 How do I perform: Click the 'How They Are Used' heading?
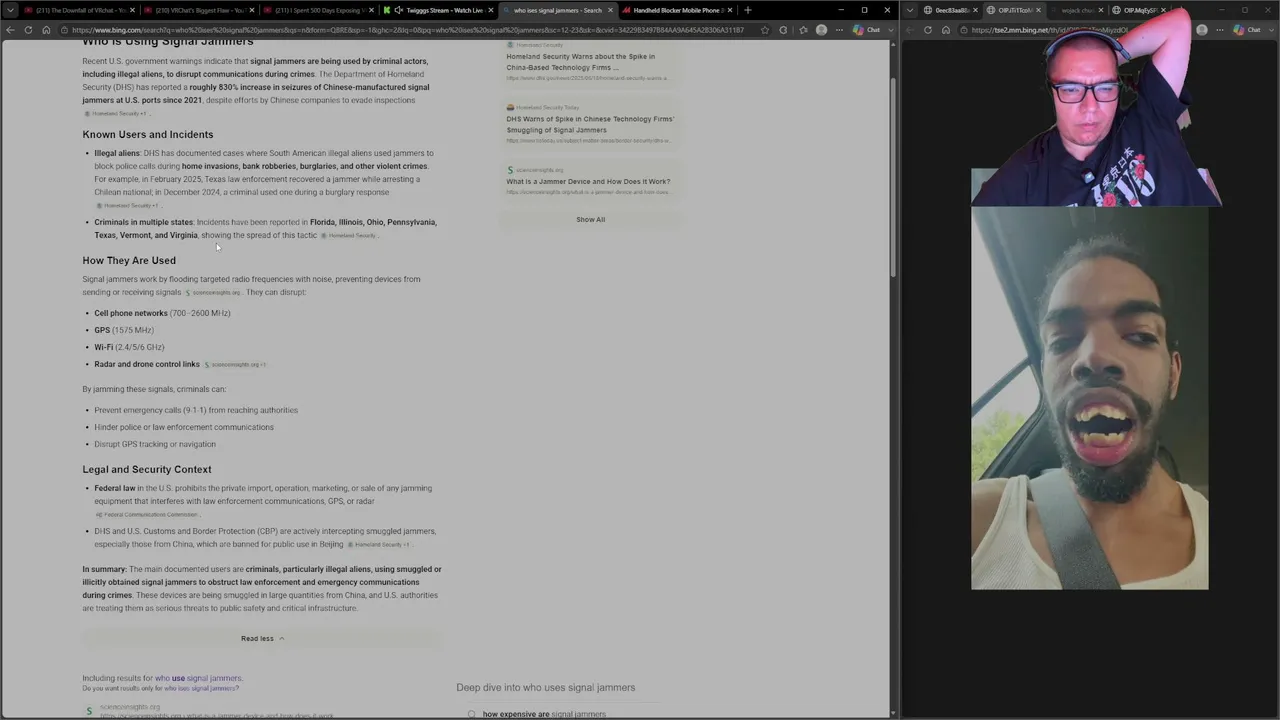(129, 260)
